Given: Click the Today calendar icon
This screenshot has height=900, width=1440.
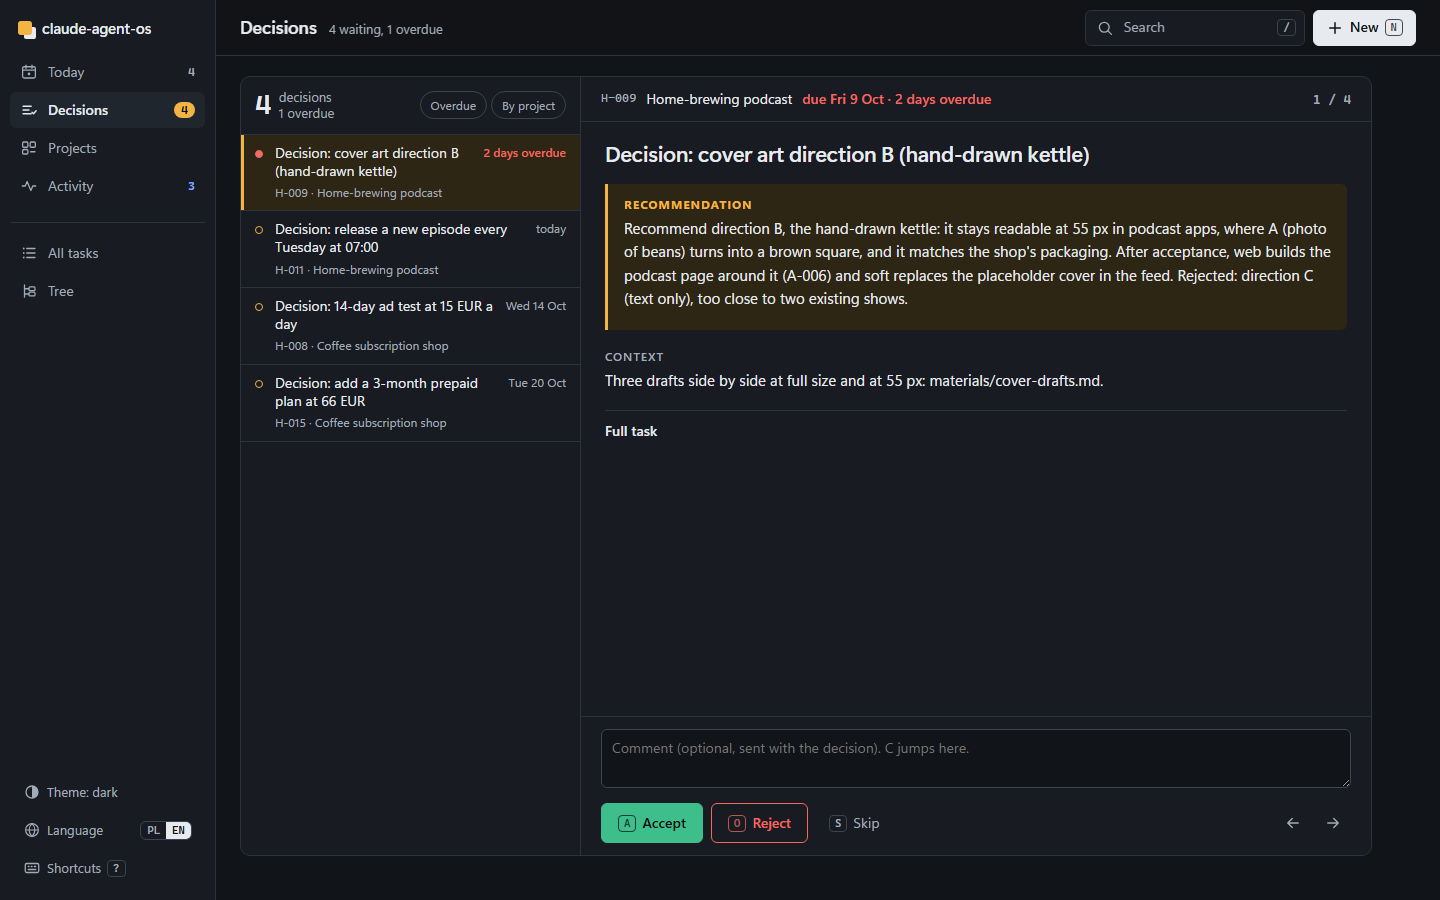Looking at the screenshot, I should coord(29,72).
